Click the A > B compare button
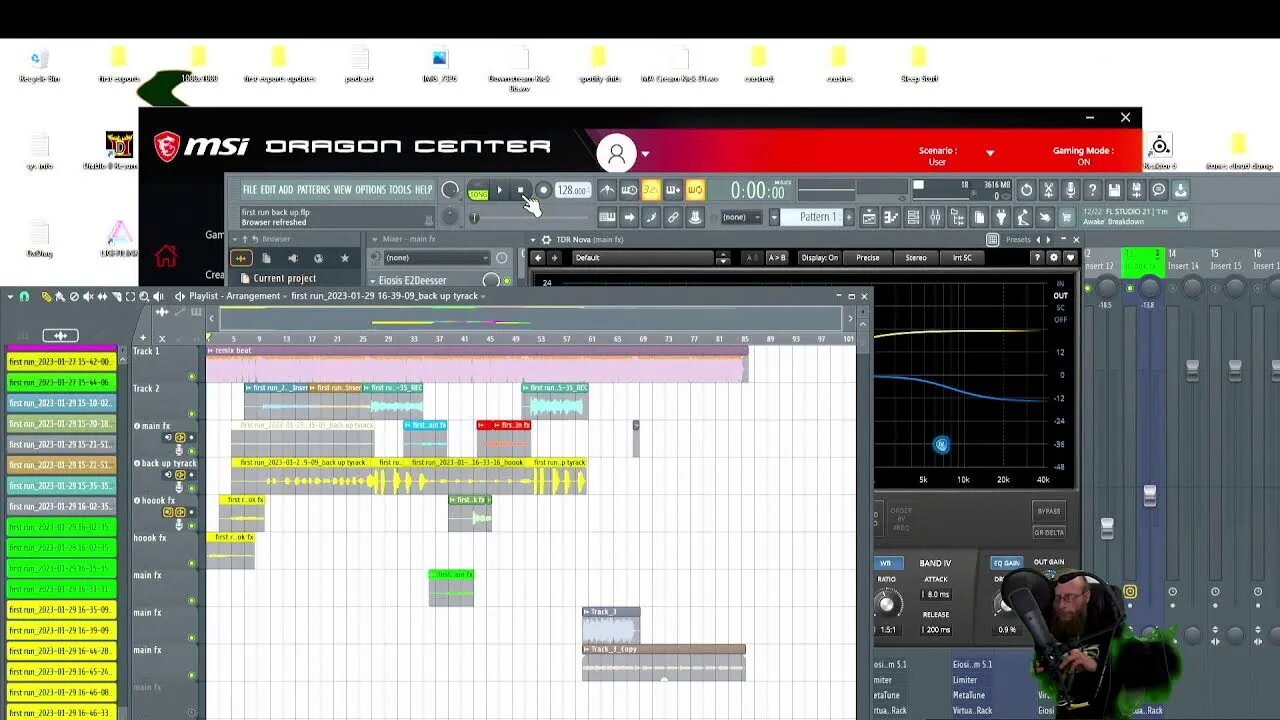Image resolution: width=1280 pixels, height=720 pixels. coord(776,258)
